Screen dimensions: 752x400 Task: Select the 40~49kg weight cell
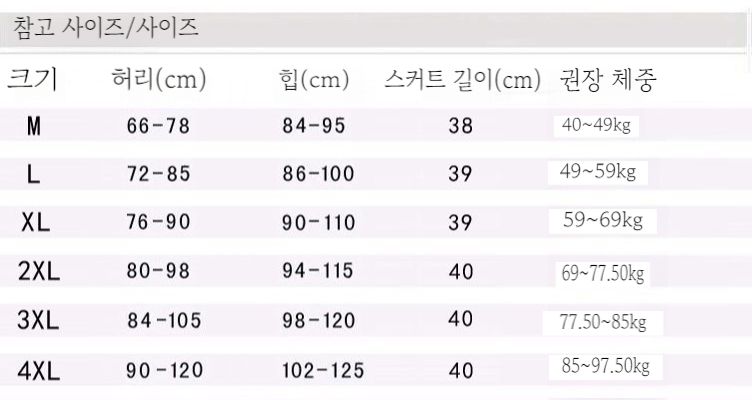pyautogui.click(x=595, y=125)
